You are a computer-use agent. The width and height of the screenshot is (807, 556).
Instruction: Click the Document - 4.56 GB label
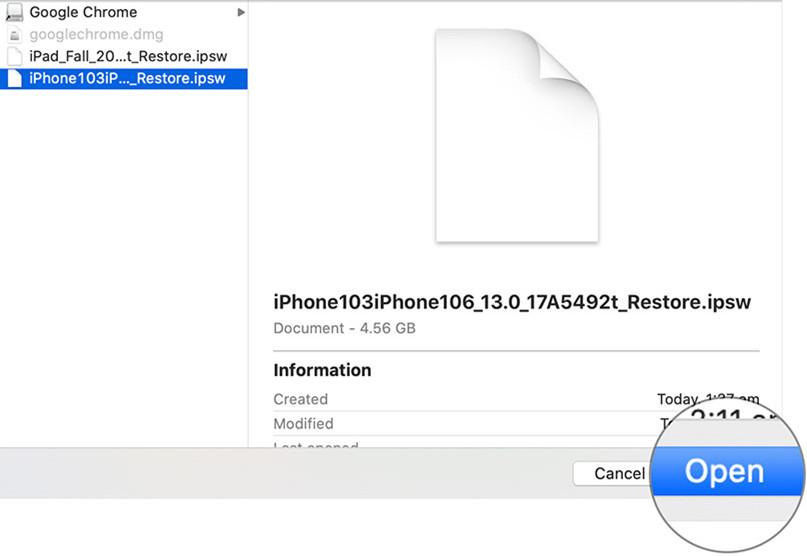344,328
